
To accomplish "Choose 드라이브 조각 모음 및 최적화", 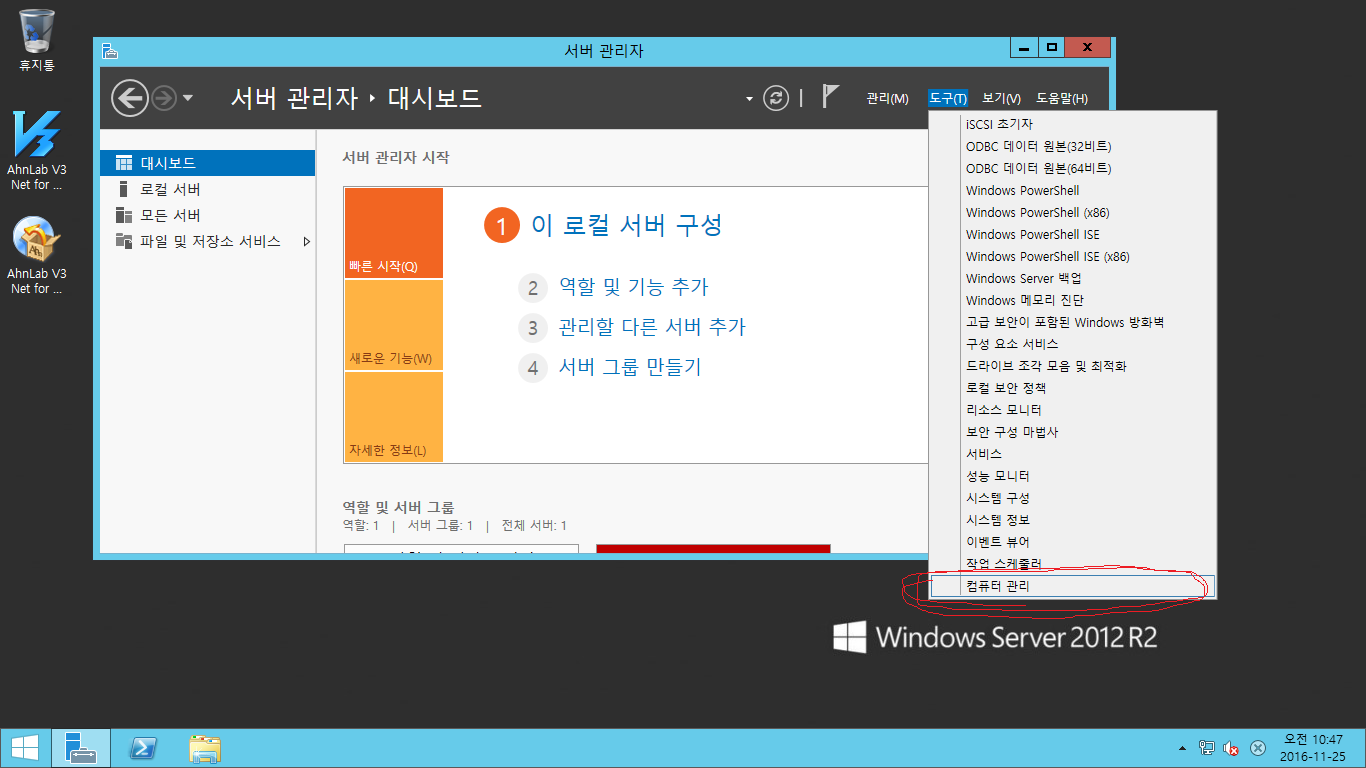I will (1073, 367).
